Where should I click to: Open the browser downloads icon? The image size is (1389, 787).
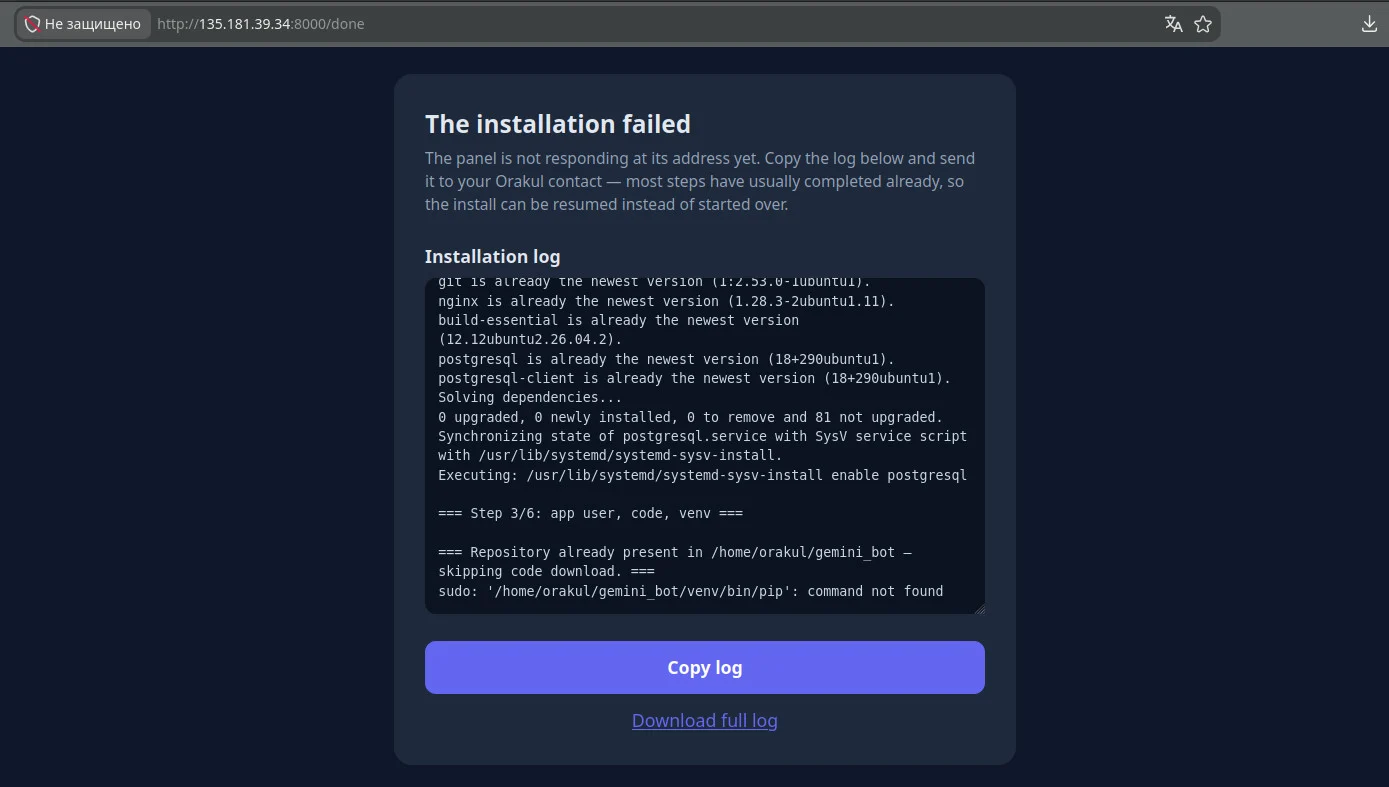[1370, 24]
